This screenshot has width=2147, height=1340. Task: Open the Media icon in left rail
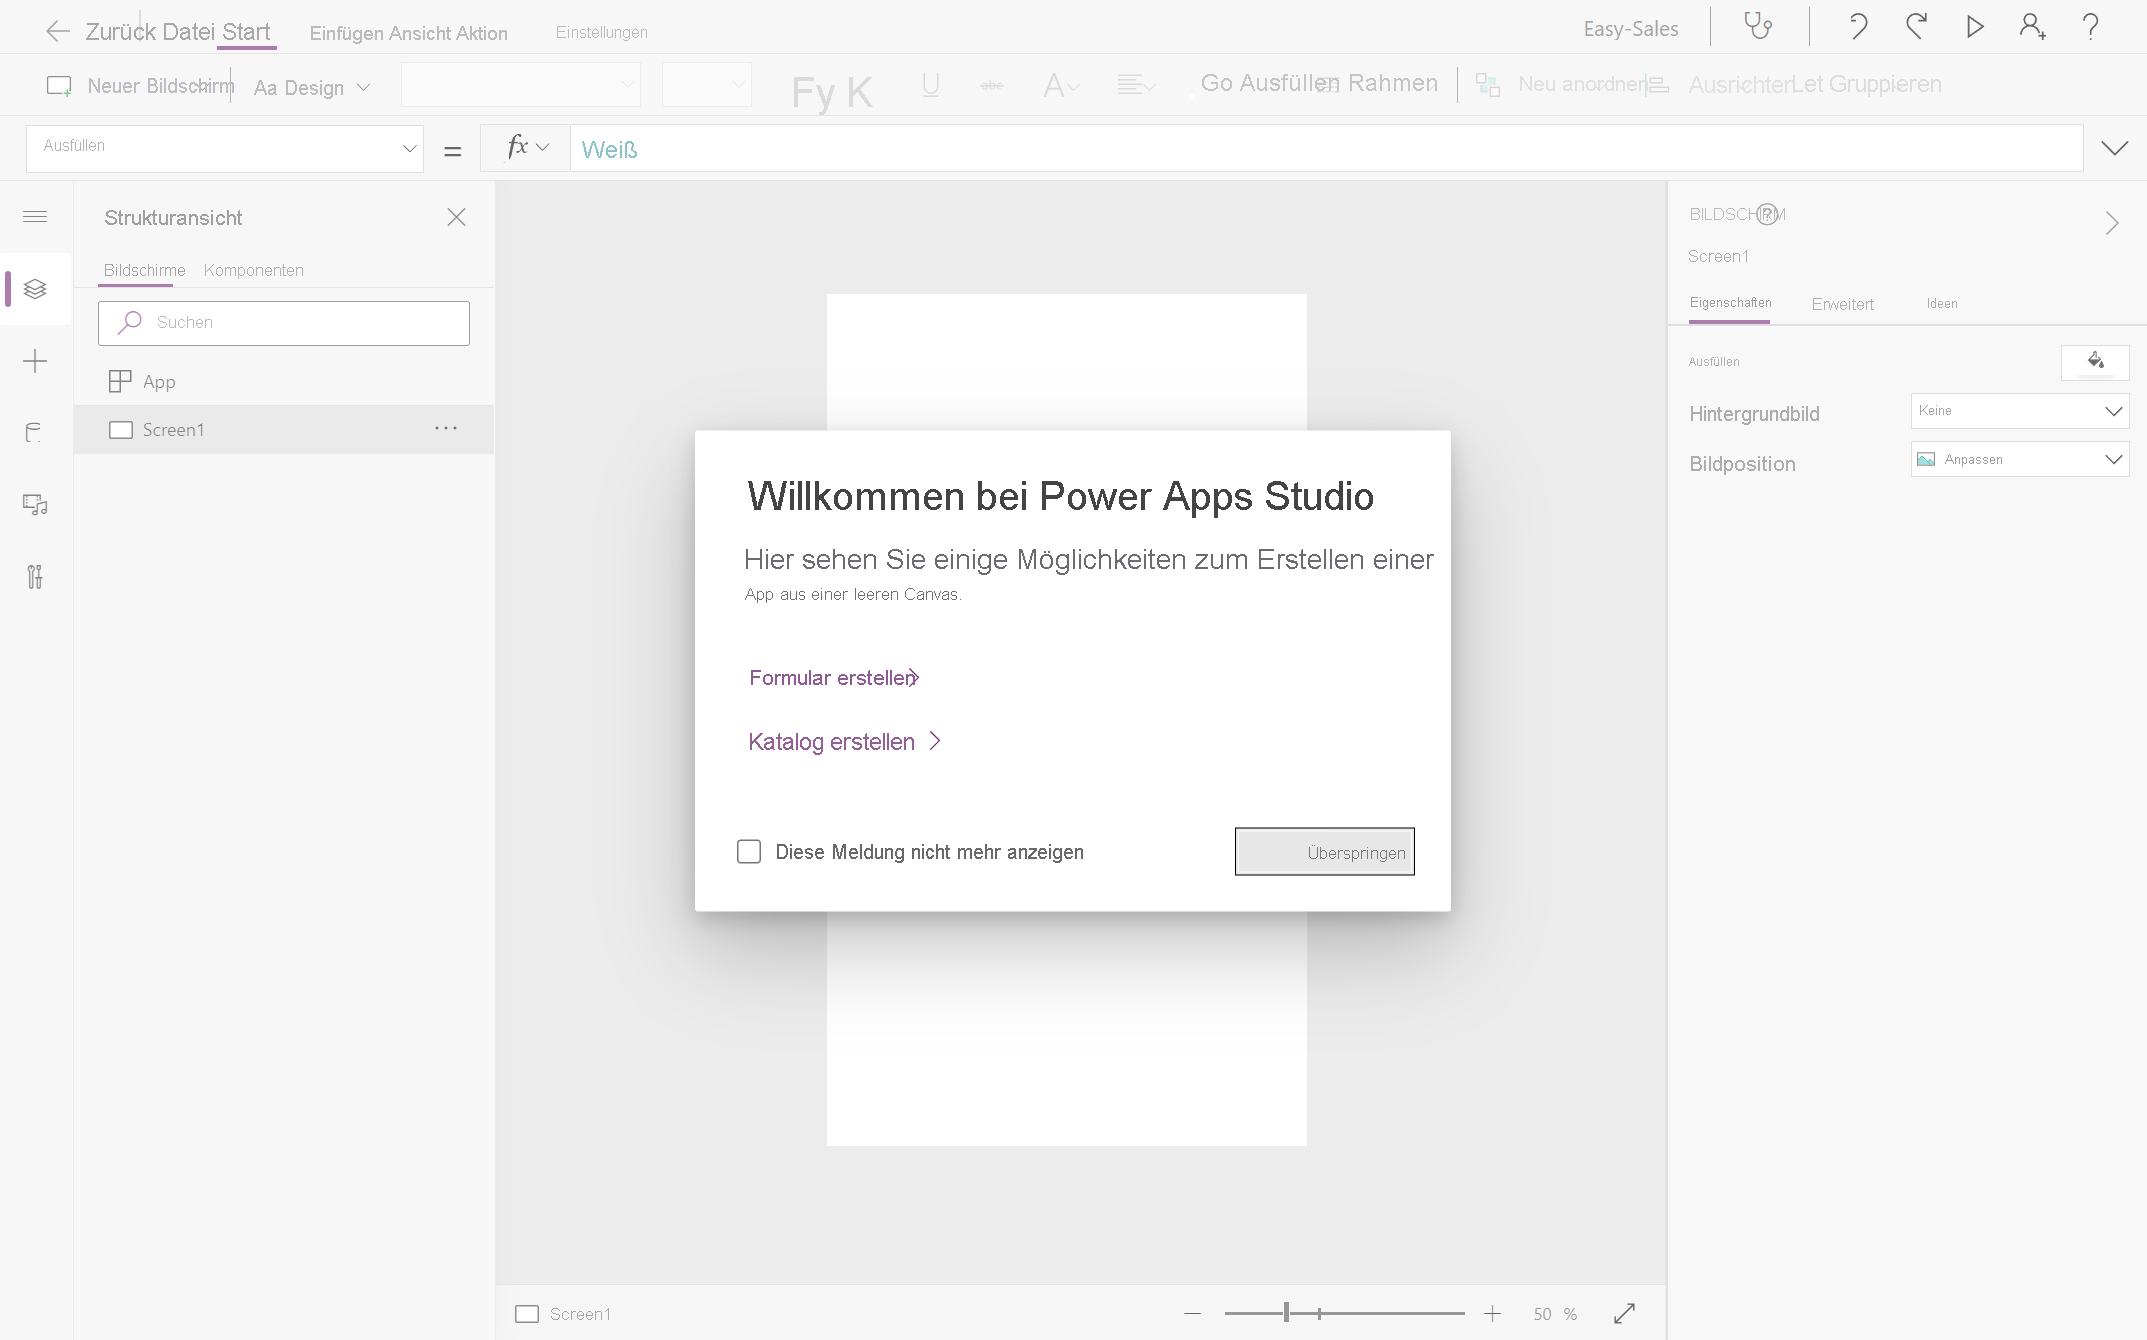tap(35, 505)
